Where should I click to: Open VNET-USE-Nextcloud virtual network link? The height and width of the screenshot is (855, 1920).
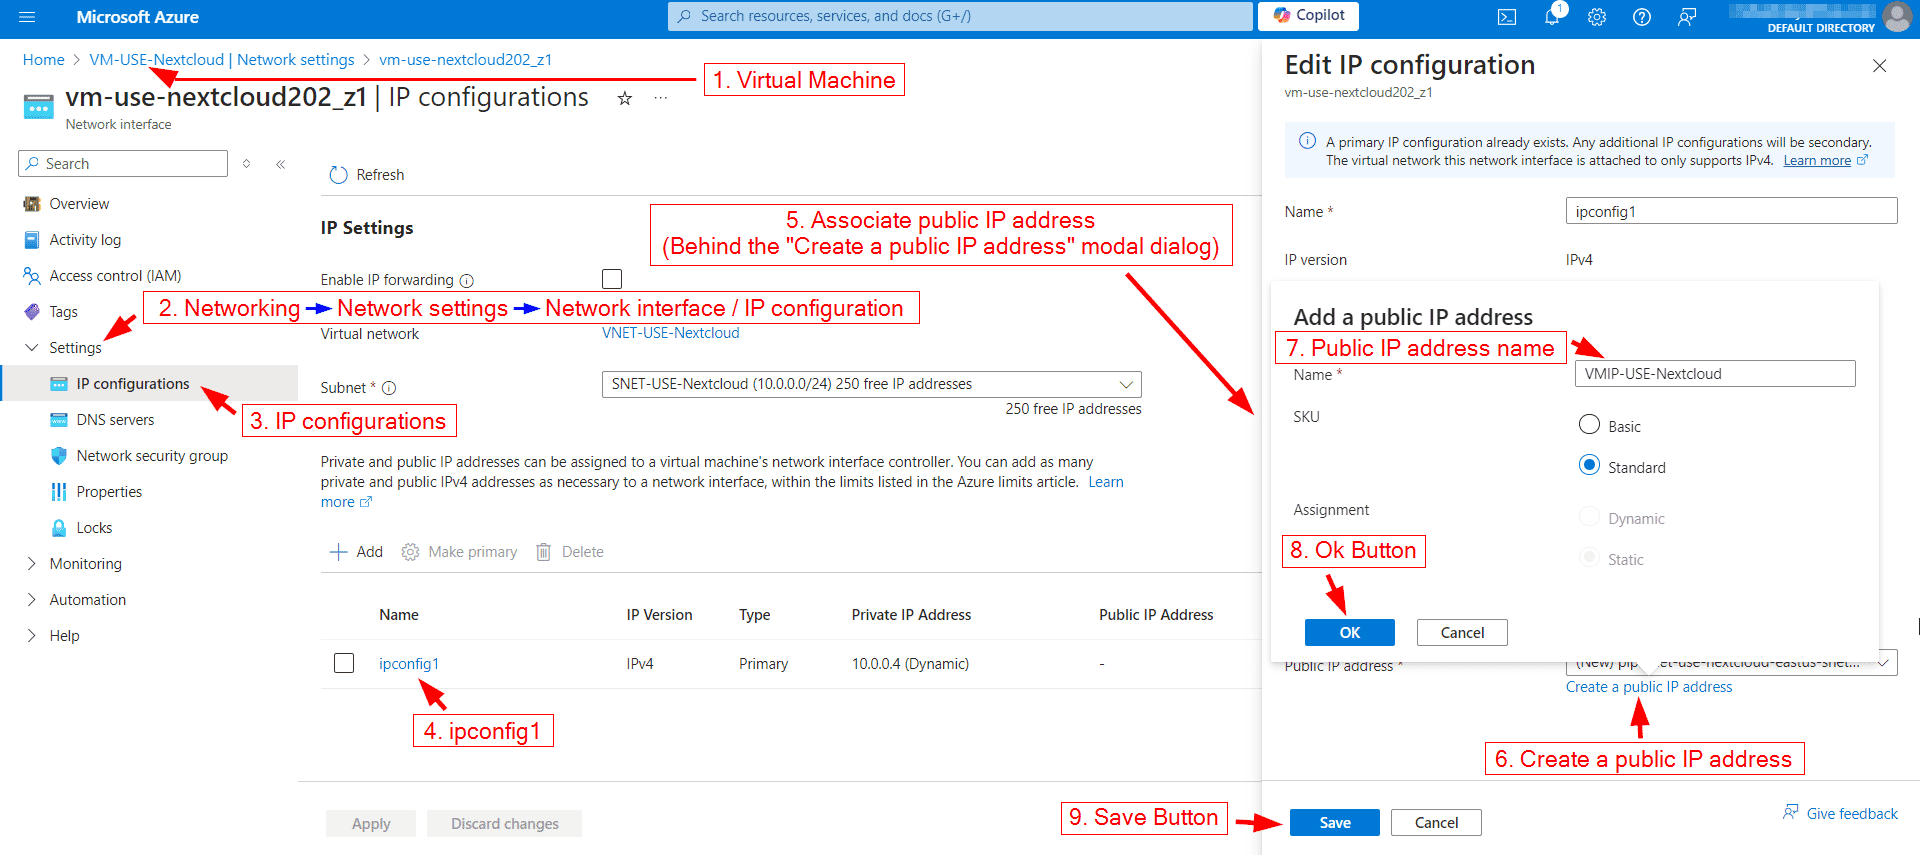(x=671, y=334)
